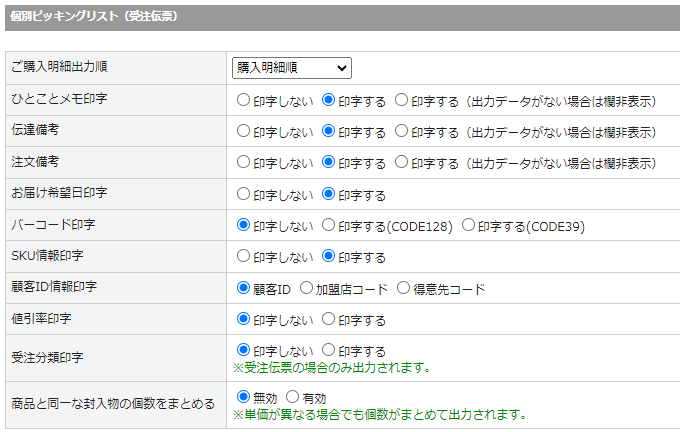Select CODE39 barcode printing option

click(468, 225)
